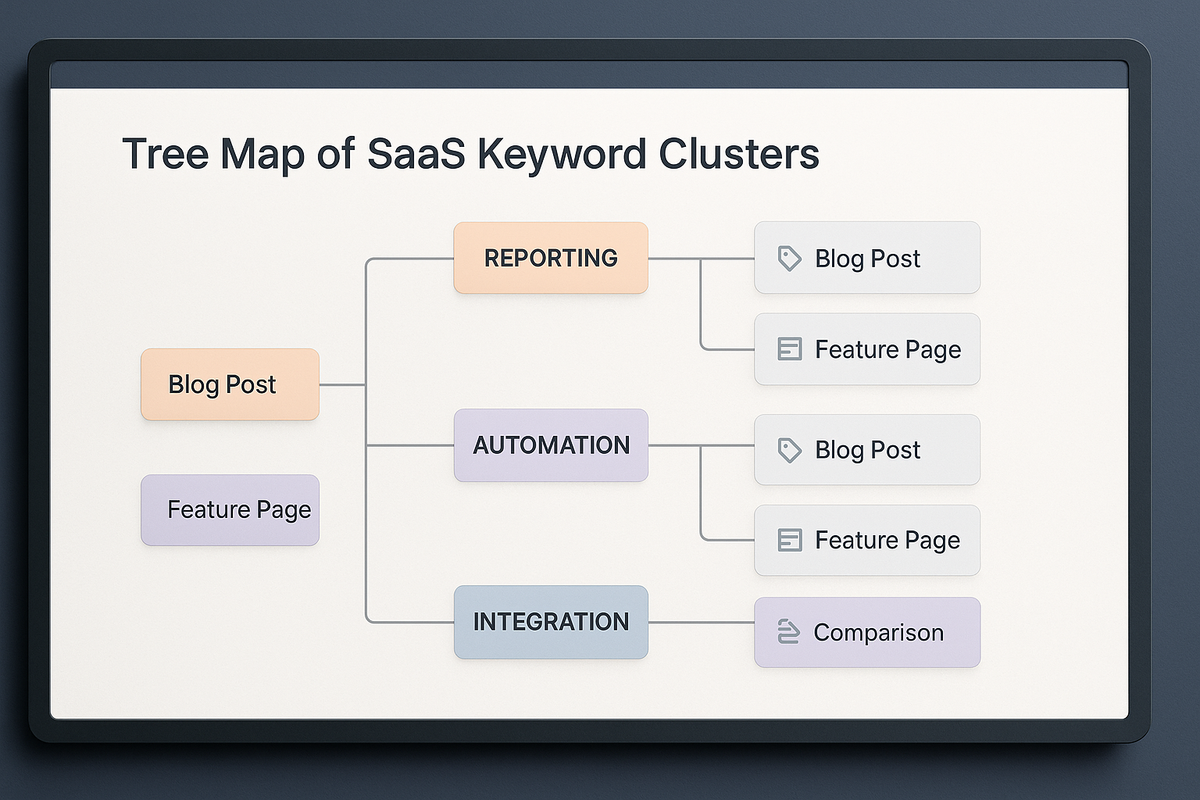Click the REPORTING heading label
The width and height of the screenshot is (1200, 800).
[x=550, y=258]
